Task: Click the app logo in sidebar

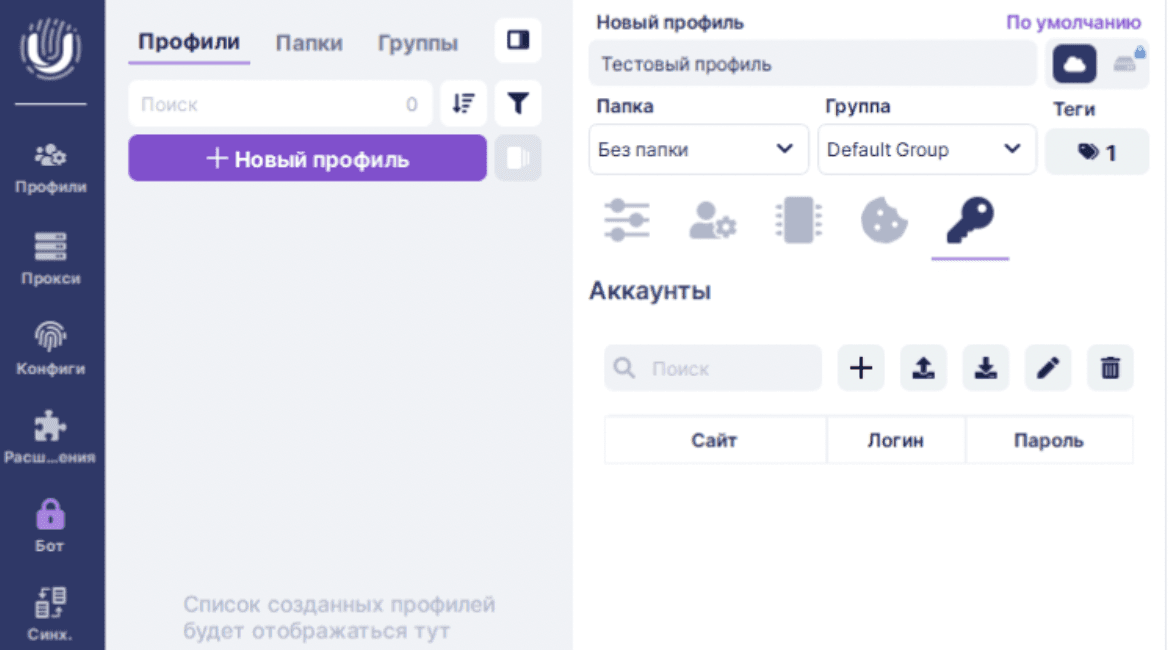Action: click(x=51, y=48)
